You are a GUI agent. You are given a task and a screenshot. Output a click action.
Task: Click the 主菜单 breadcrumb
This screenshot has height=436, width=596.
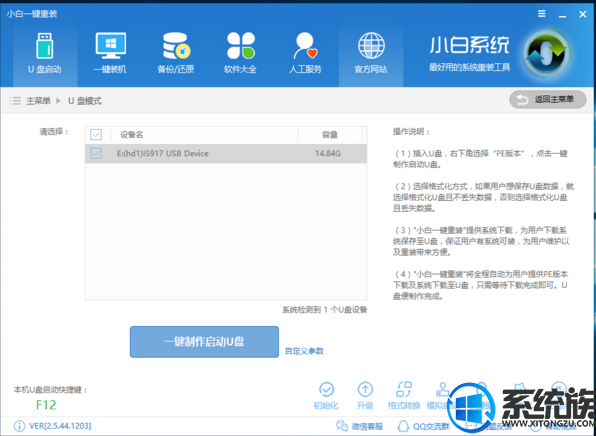click(38, 101)
